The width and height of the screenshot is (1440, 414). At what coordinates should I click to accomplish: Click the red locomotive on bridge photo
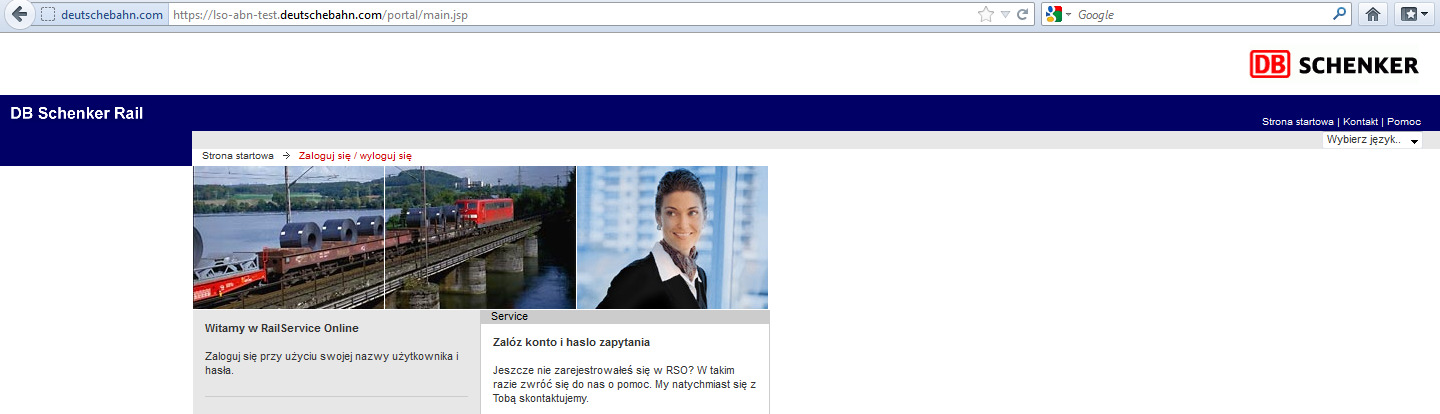480,237
